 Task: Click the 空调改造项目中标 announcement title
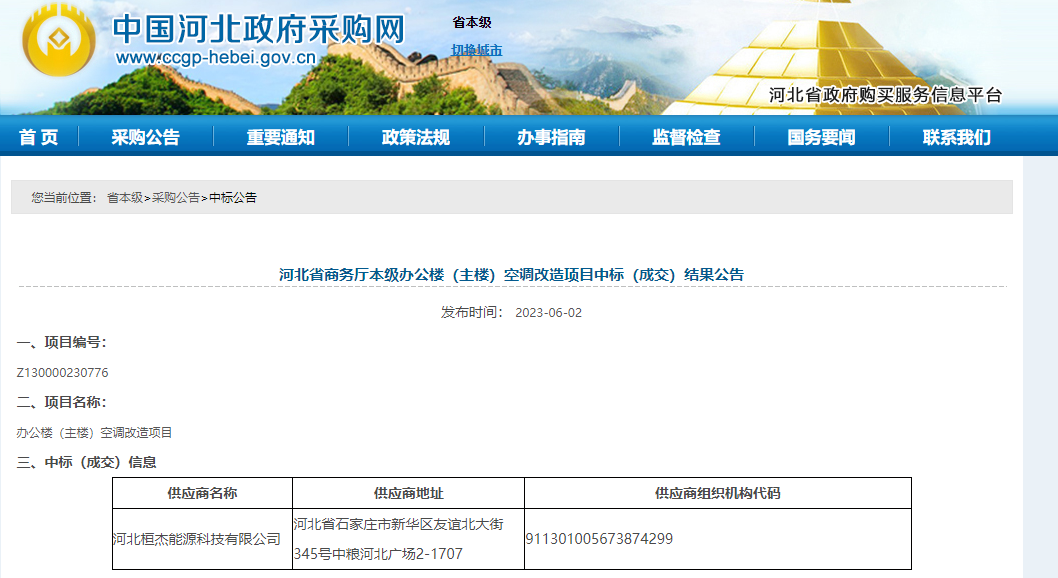(x=511, y=274)
